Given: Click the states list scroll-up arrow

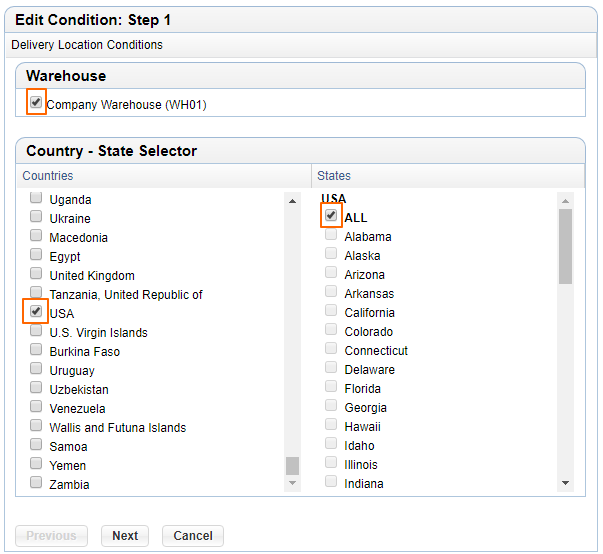Looking at the screenshot, I should pos(565,201).
